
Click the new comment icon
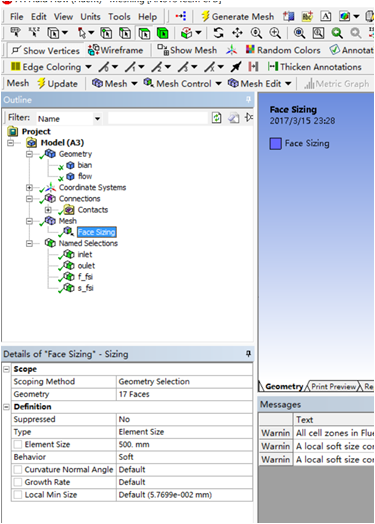[x=307, y=16]
